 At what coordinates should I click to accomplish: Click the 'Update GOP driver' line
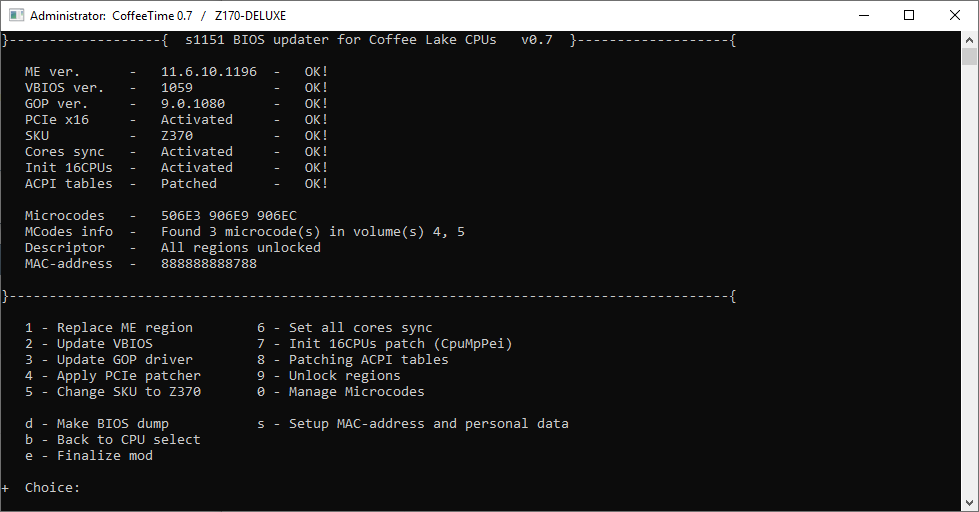pos(109,360)
